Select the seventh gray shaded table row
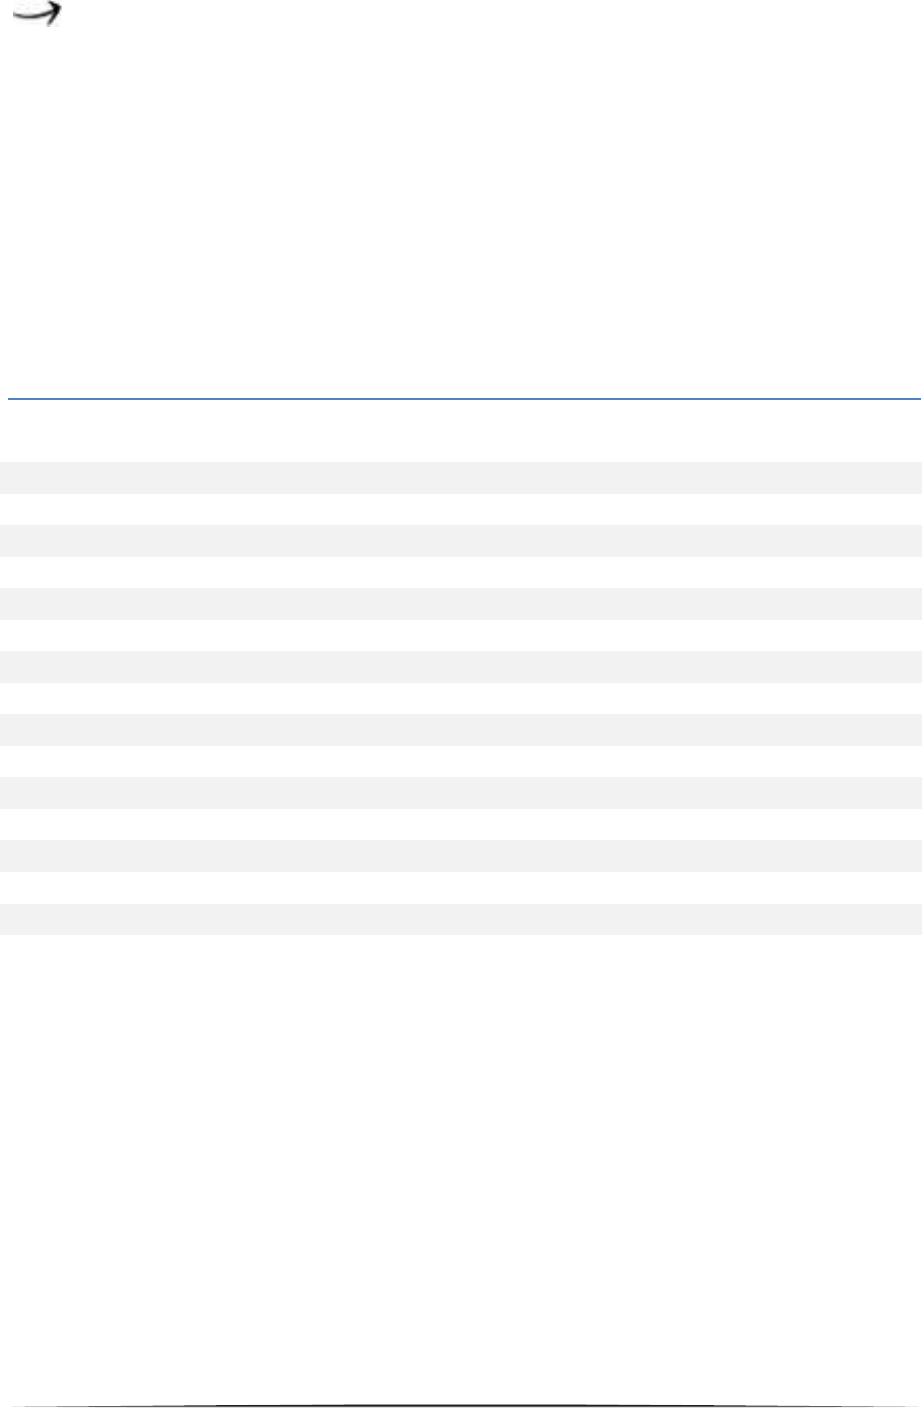The width and height of the screenshot is (922, 1411). (461, 856)
